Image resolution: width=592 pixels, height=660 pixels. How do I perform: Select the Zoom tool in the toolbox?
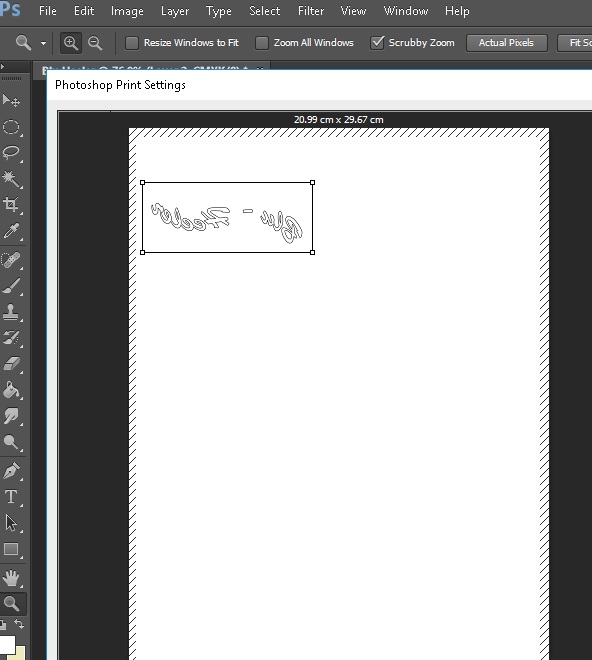(12, 604)
